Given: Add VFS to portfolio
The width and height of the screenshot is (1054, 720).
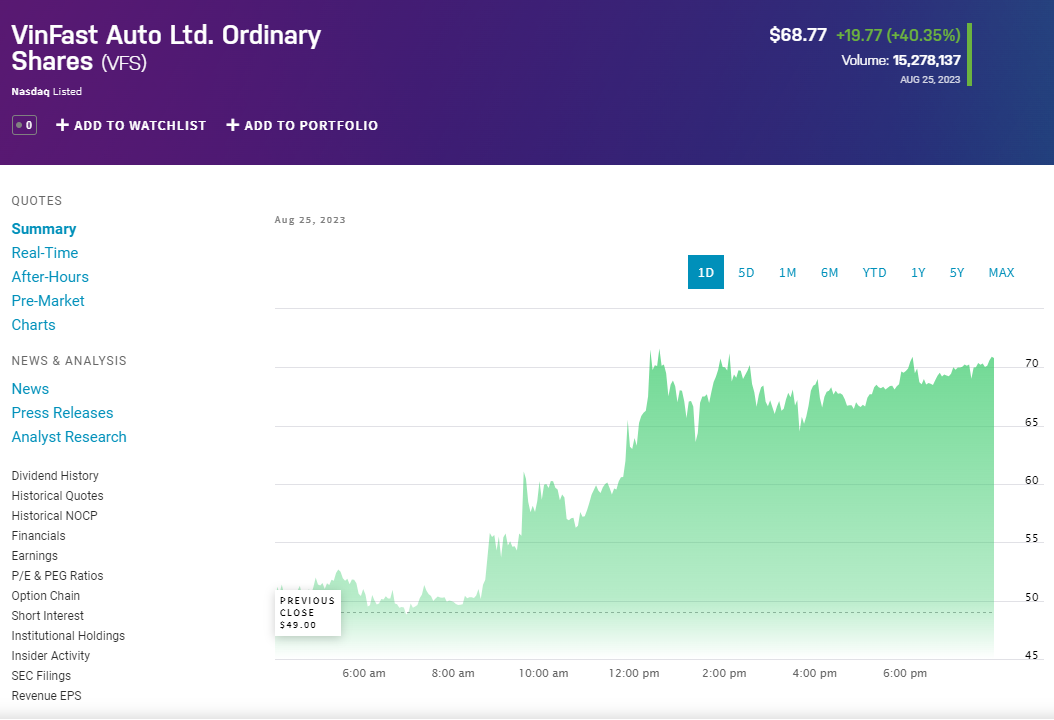Looking at the screenshot, I should pyautogui.click(x=302, y=125).
